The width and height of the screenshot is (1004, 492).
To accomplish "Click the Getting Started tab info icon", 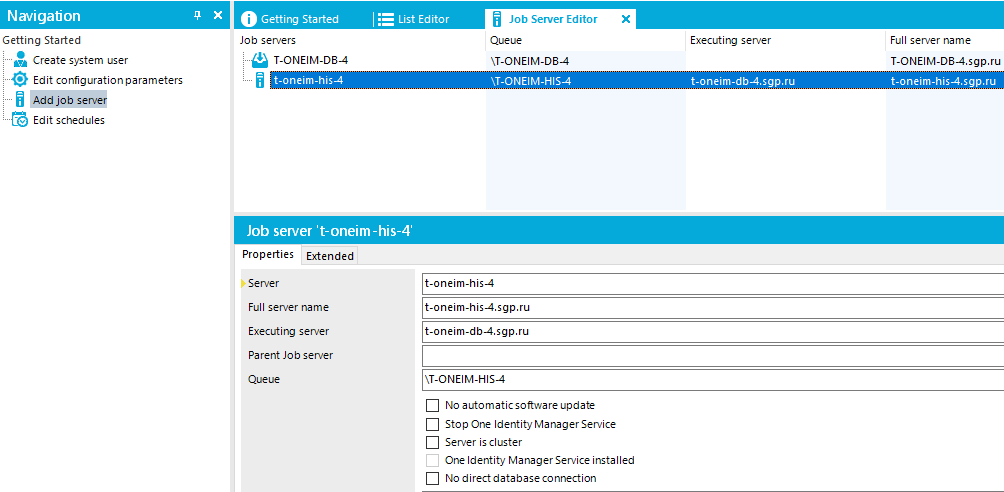I will point(248,19).
